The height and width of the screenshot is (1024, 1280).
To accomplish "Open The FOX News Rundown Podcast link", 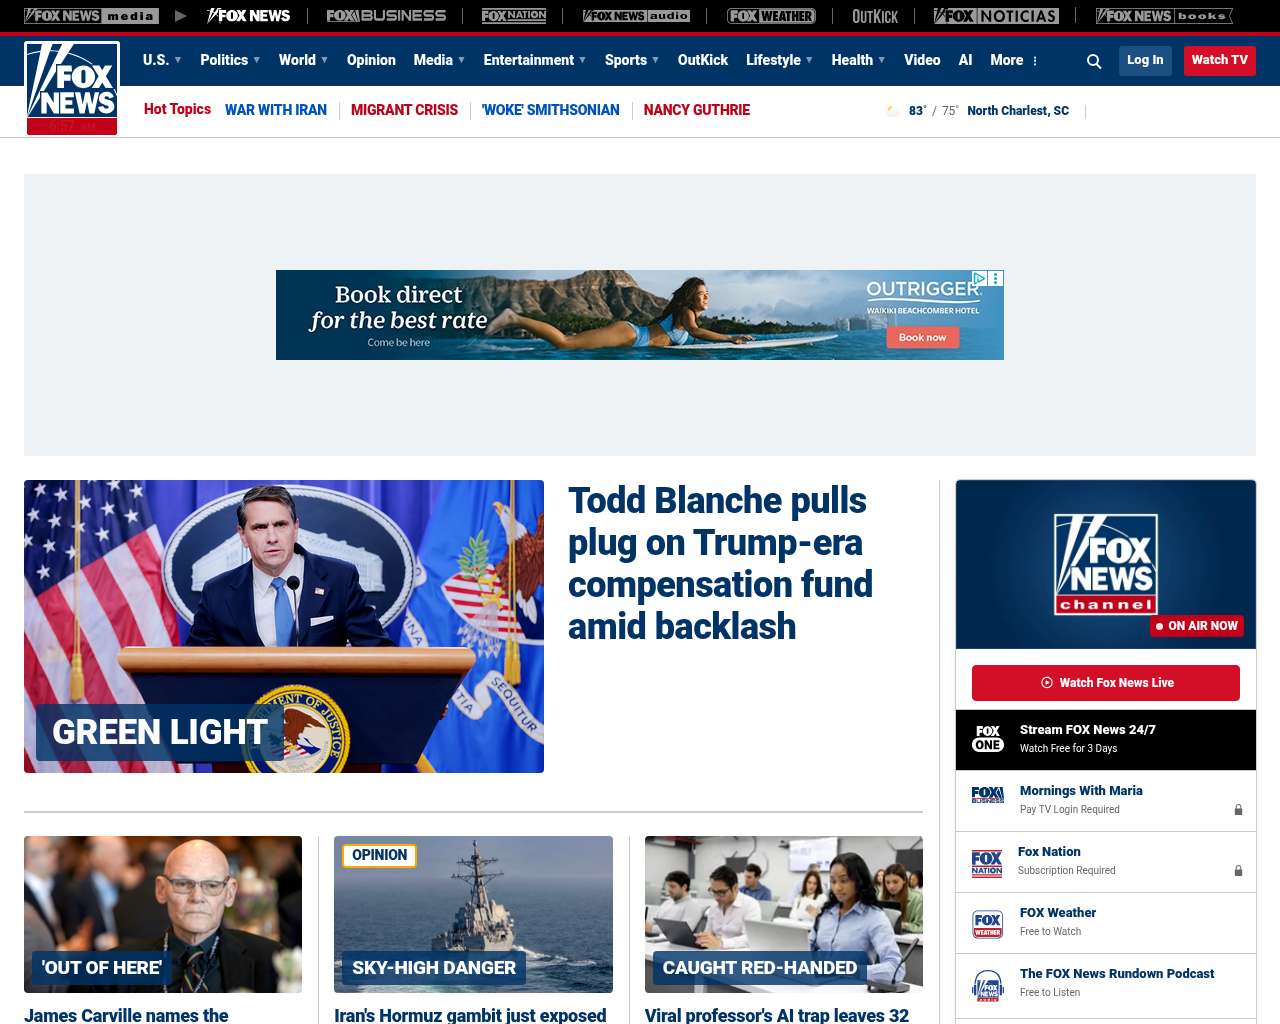I will click(1117, 974).
